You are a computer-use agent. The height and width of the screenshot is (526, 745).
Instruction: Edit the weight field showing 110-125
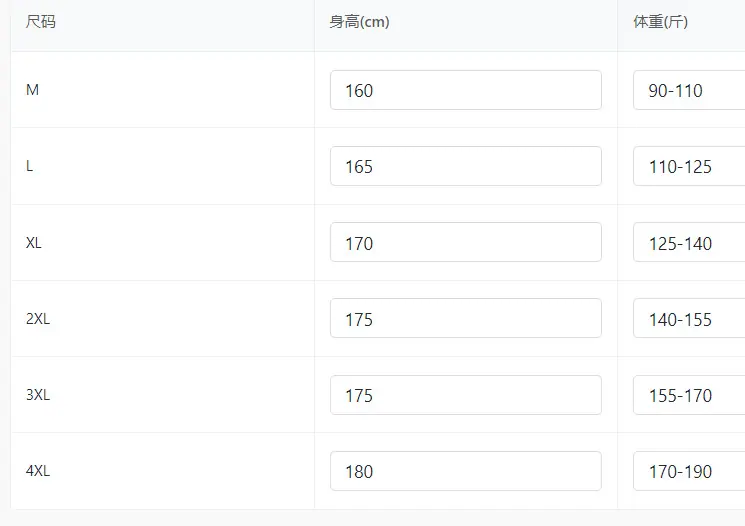coord(689,166)
